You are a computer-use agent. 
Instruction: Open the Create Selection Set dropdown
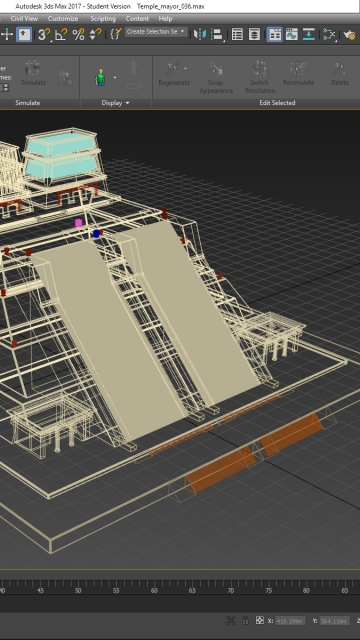156,32
